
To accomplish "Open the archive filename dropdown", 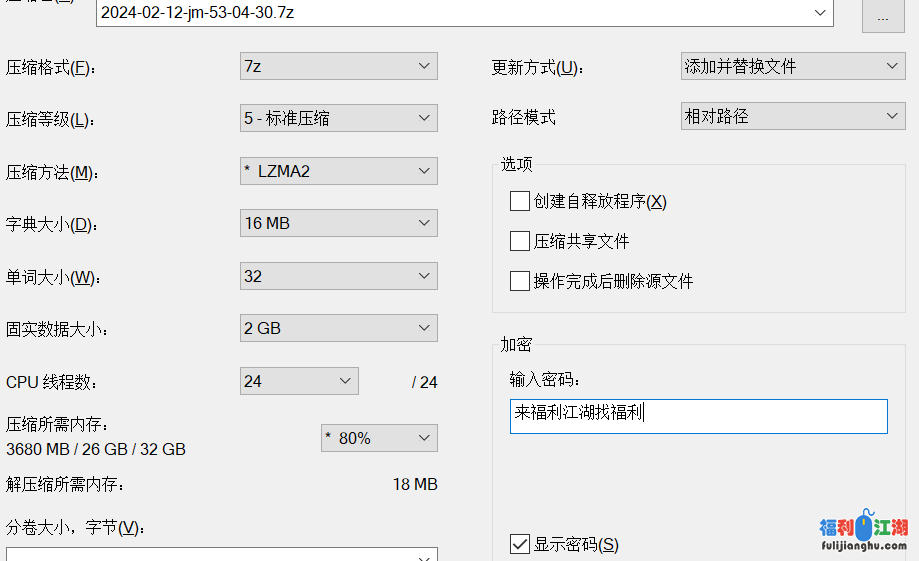I will click(x=821, y=13).
